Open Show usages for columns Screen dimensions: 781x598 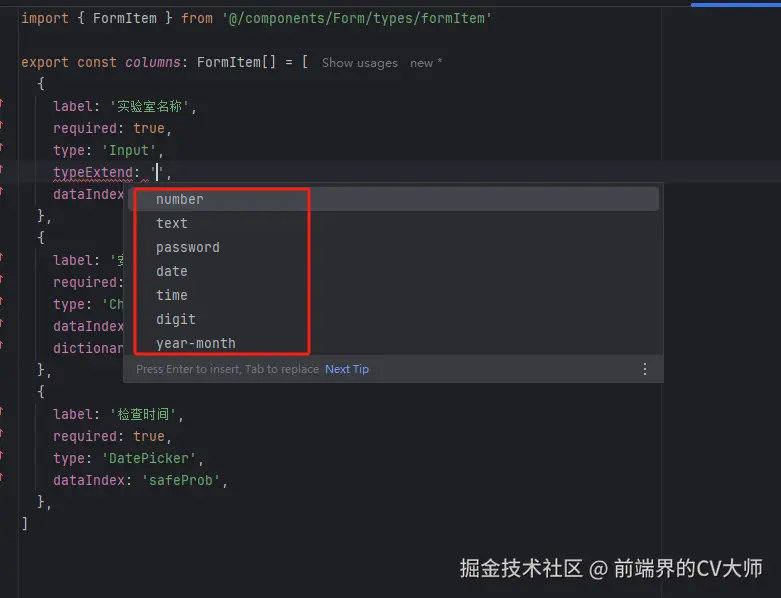tap(359, 63)
